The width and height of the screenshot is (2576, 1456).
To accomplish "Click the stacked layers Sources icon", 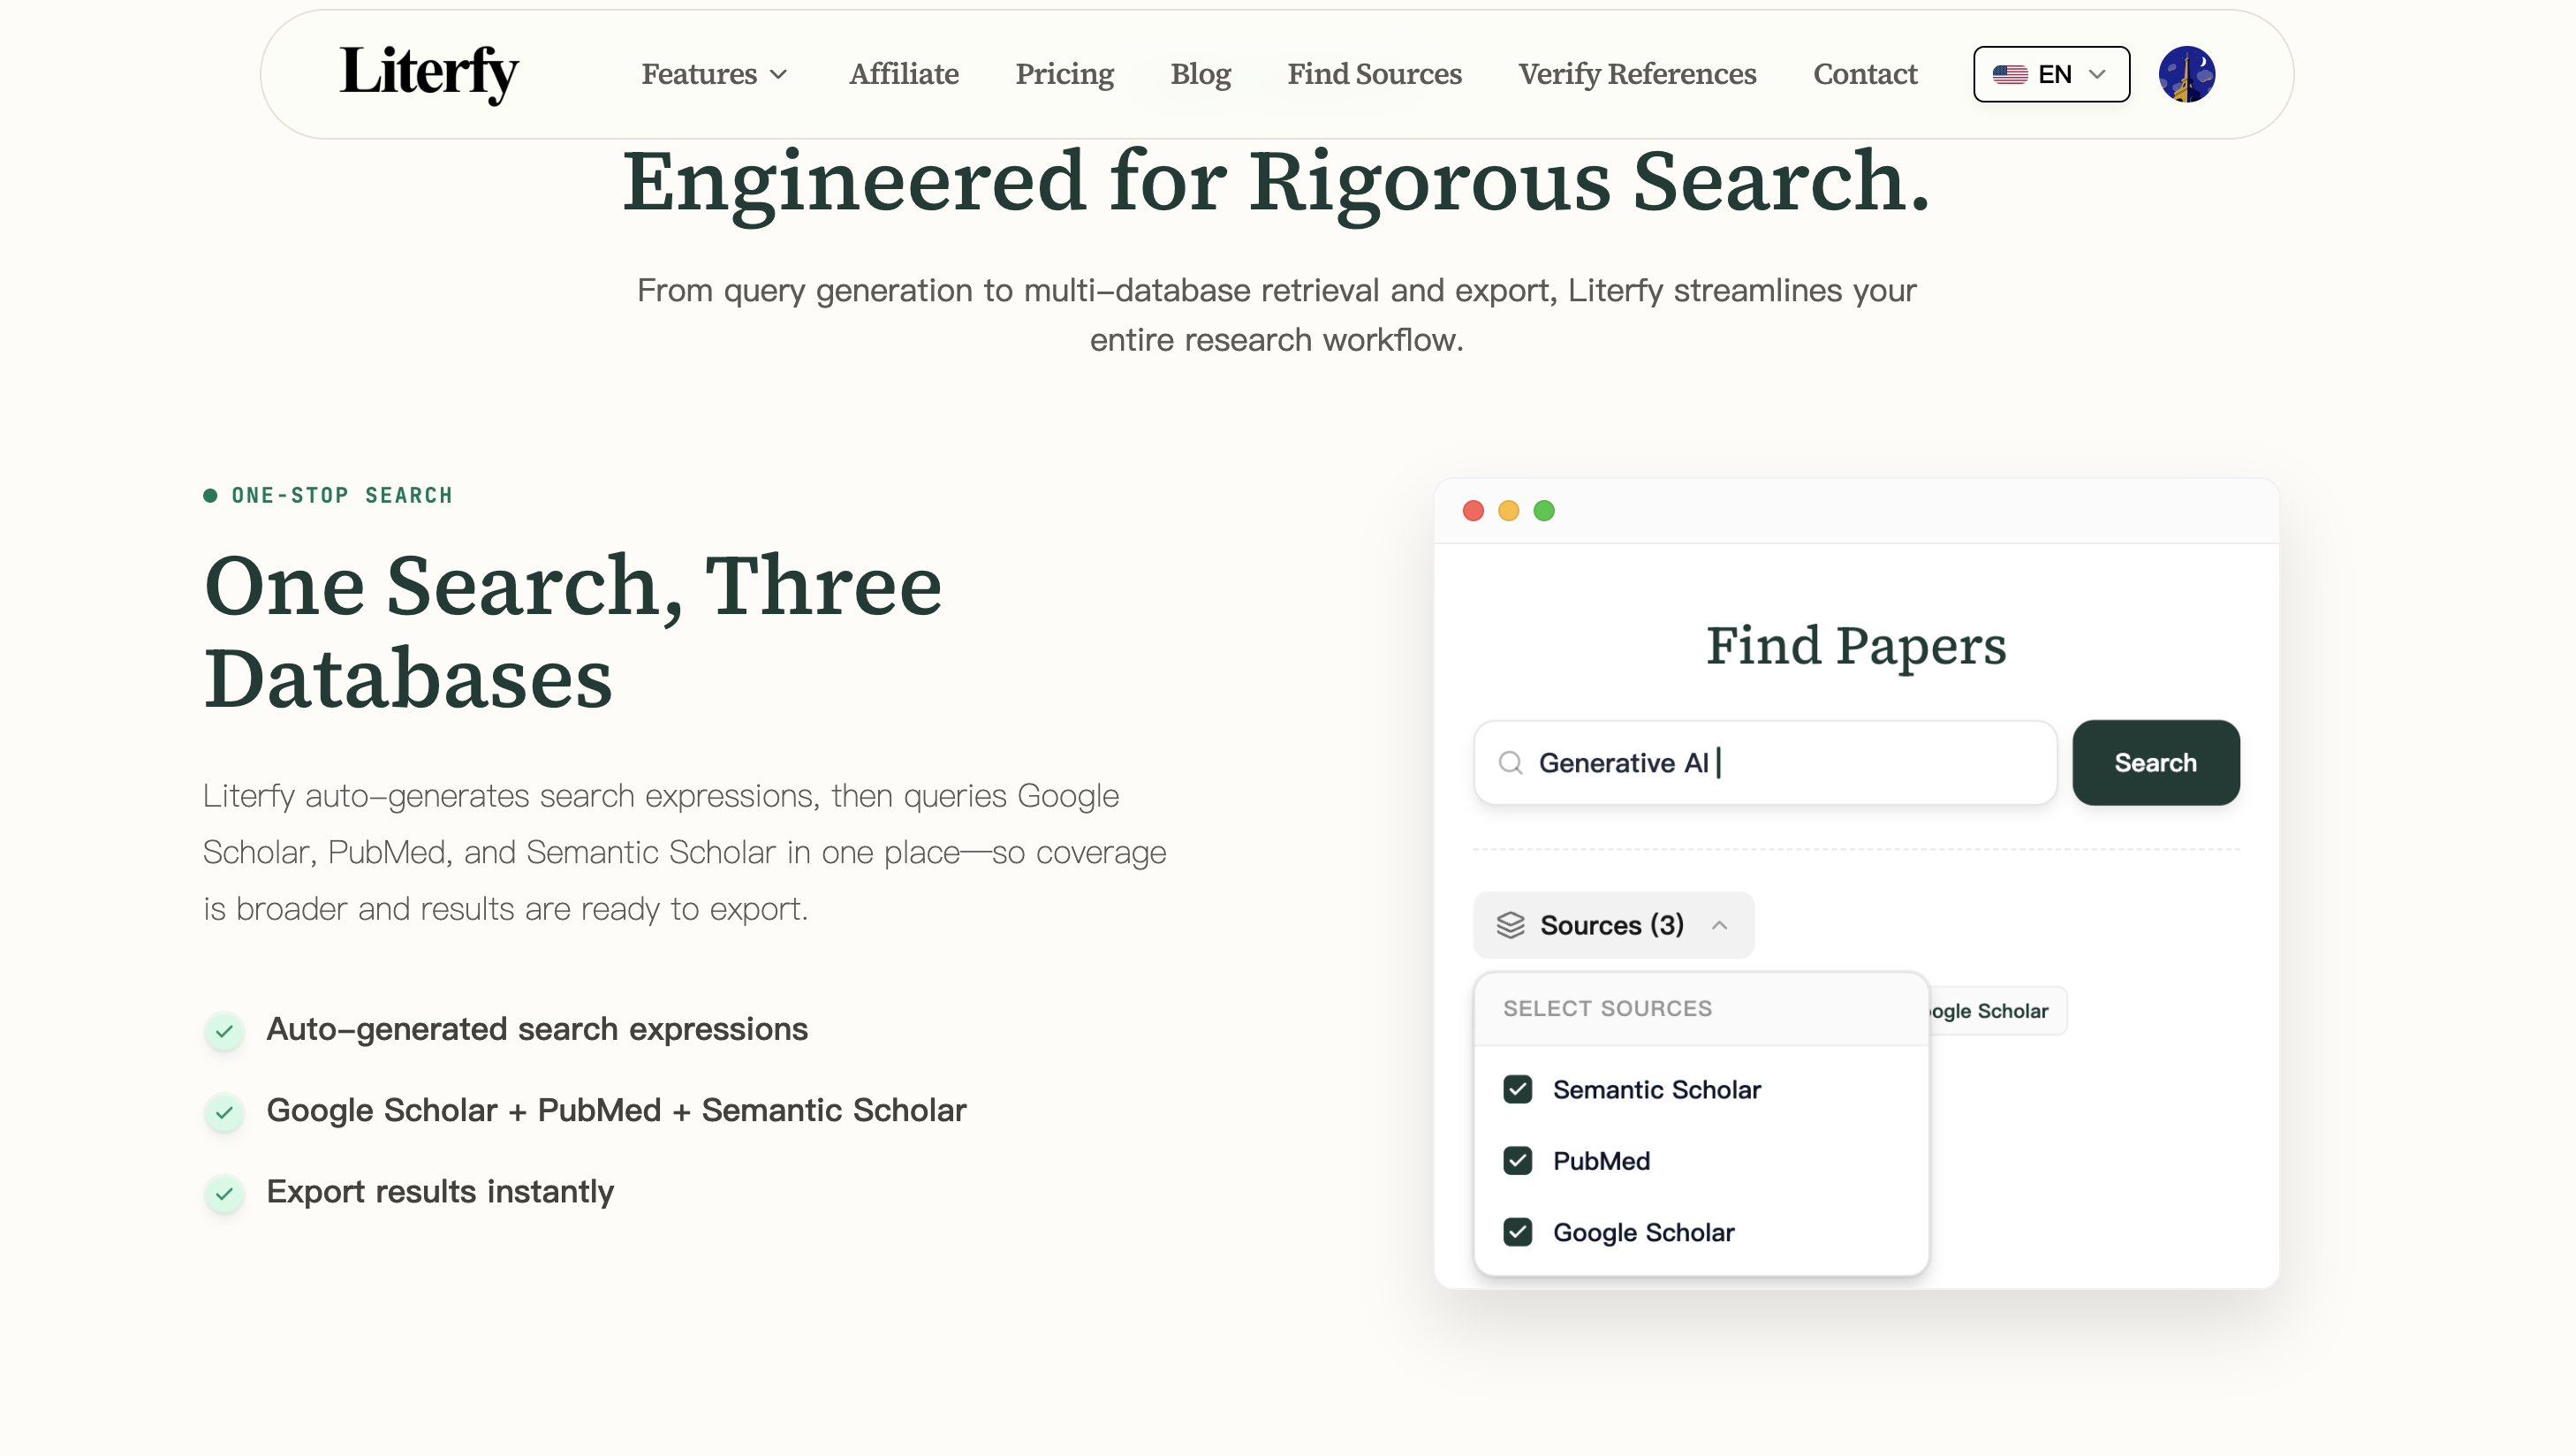I will [x=1510, y=925].
